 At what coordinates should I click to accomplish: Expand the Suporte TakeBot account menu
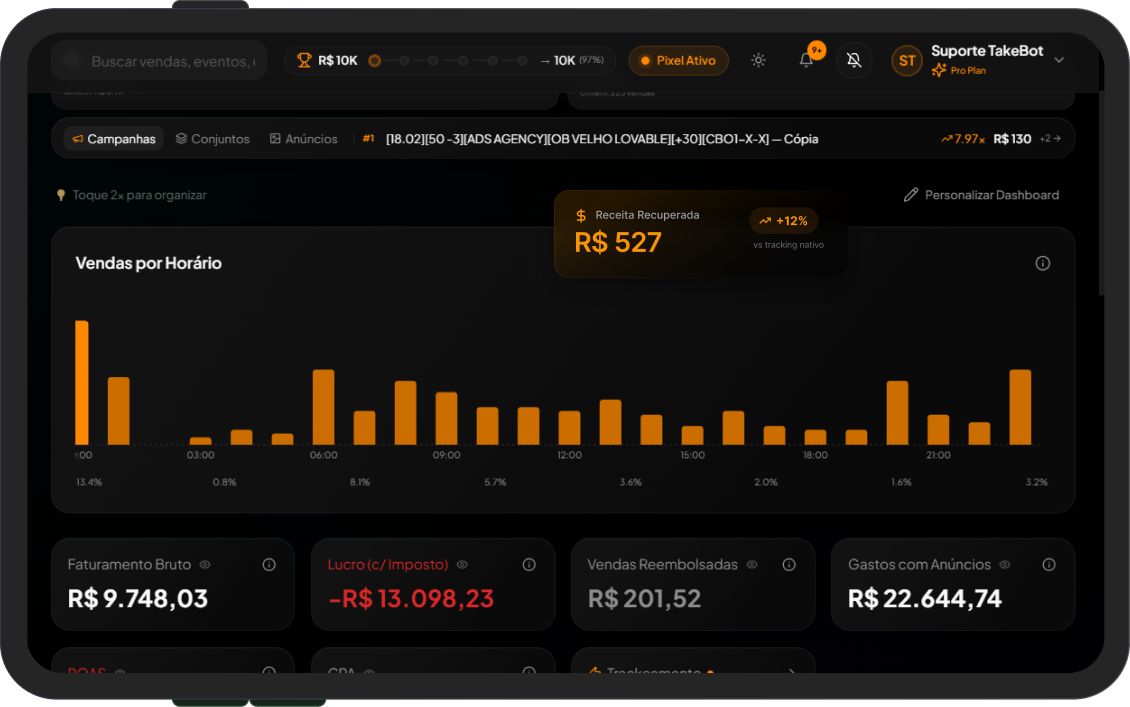(1059, 60)
